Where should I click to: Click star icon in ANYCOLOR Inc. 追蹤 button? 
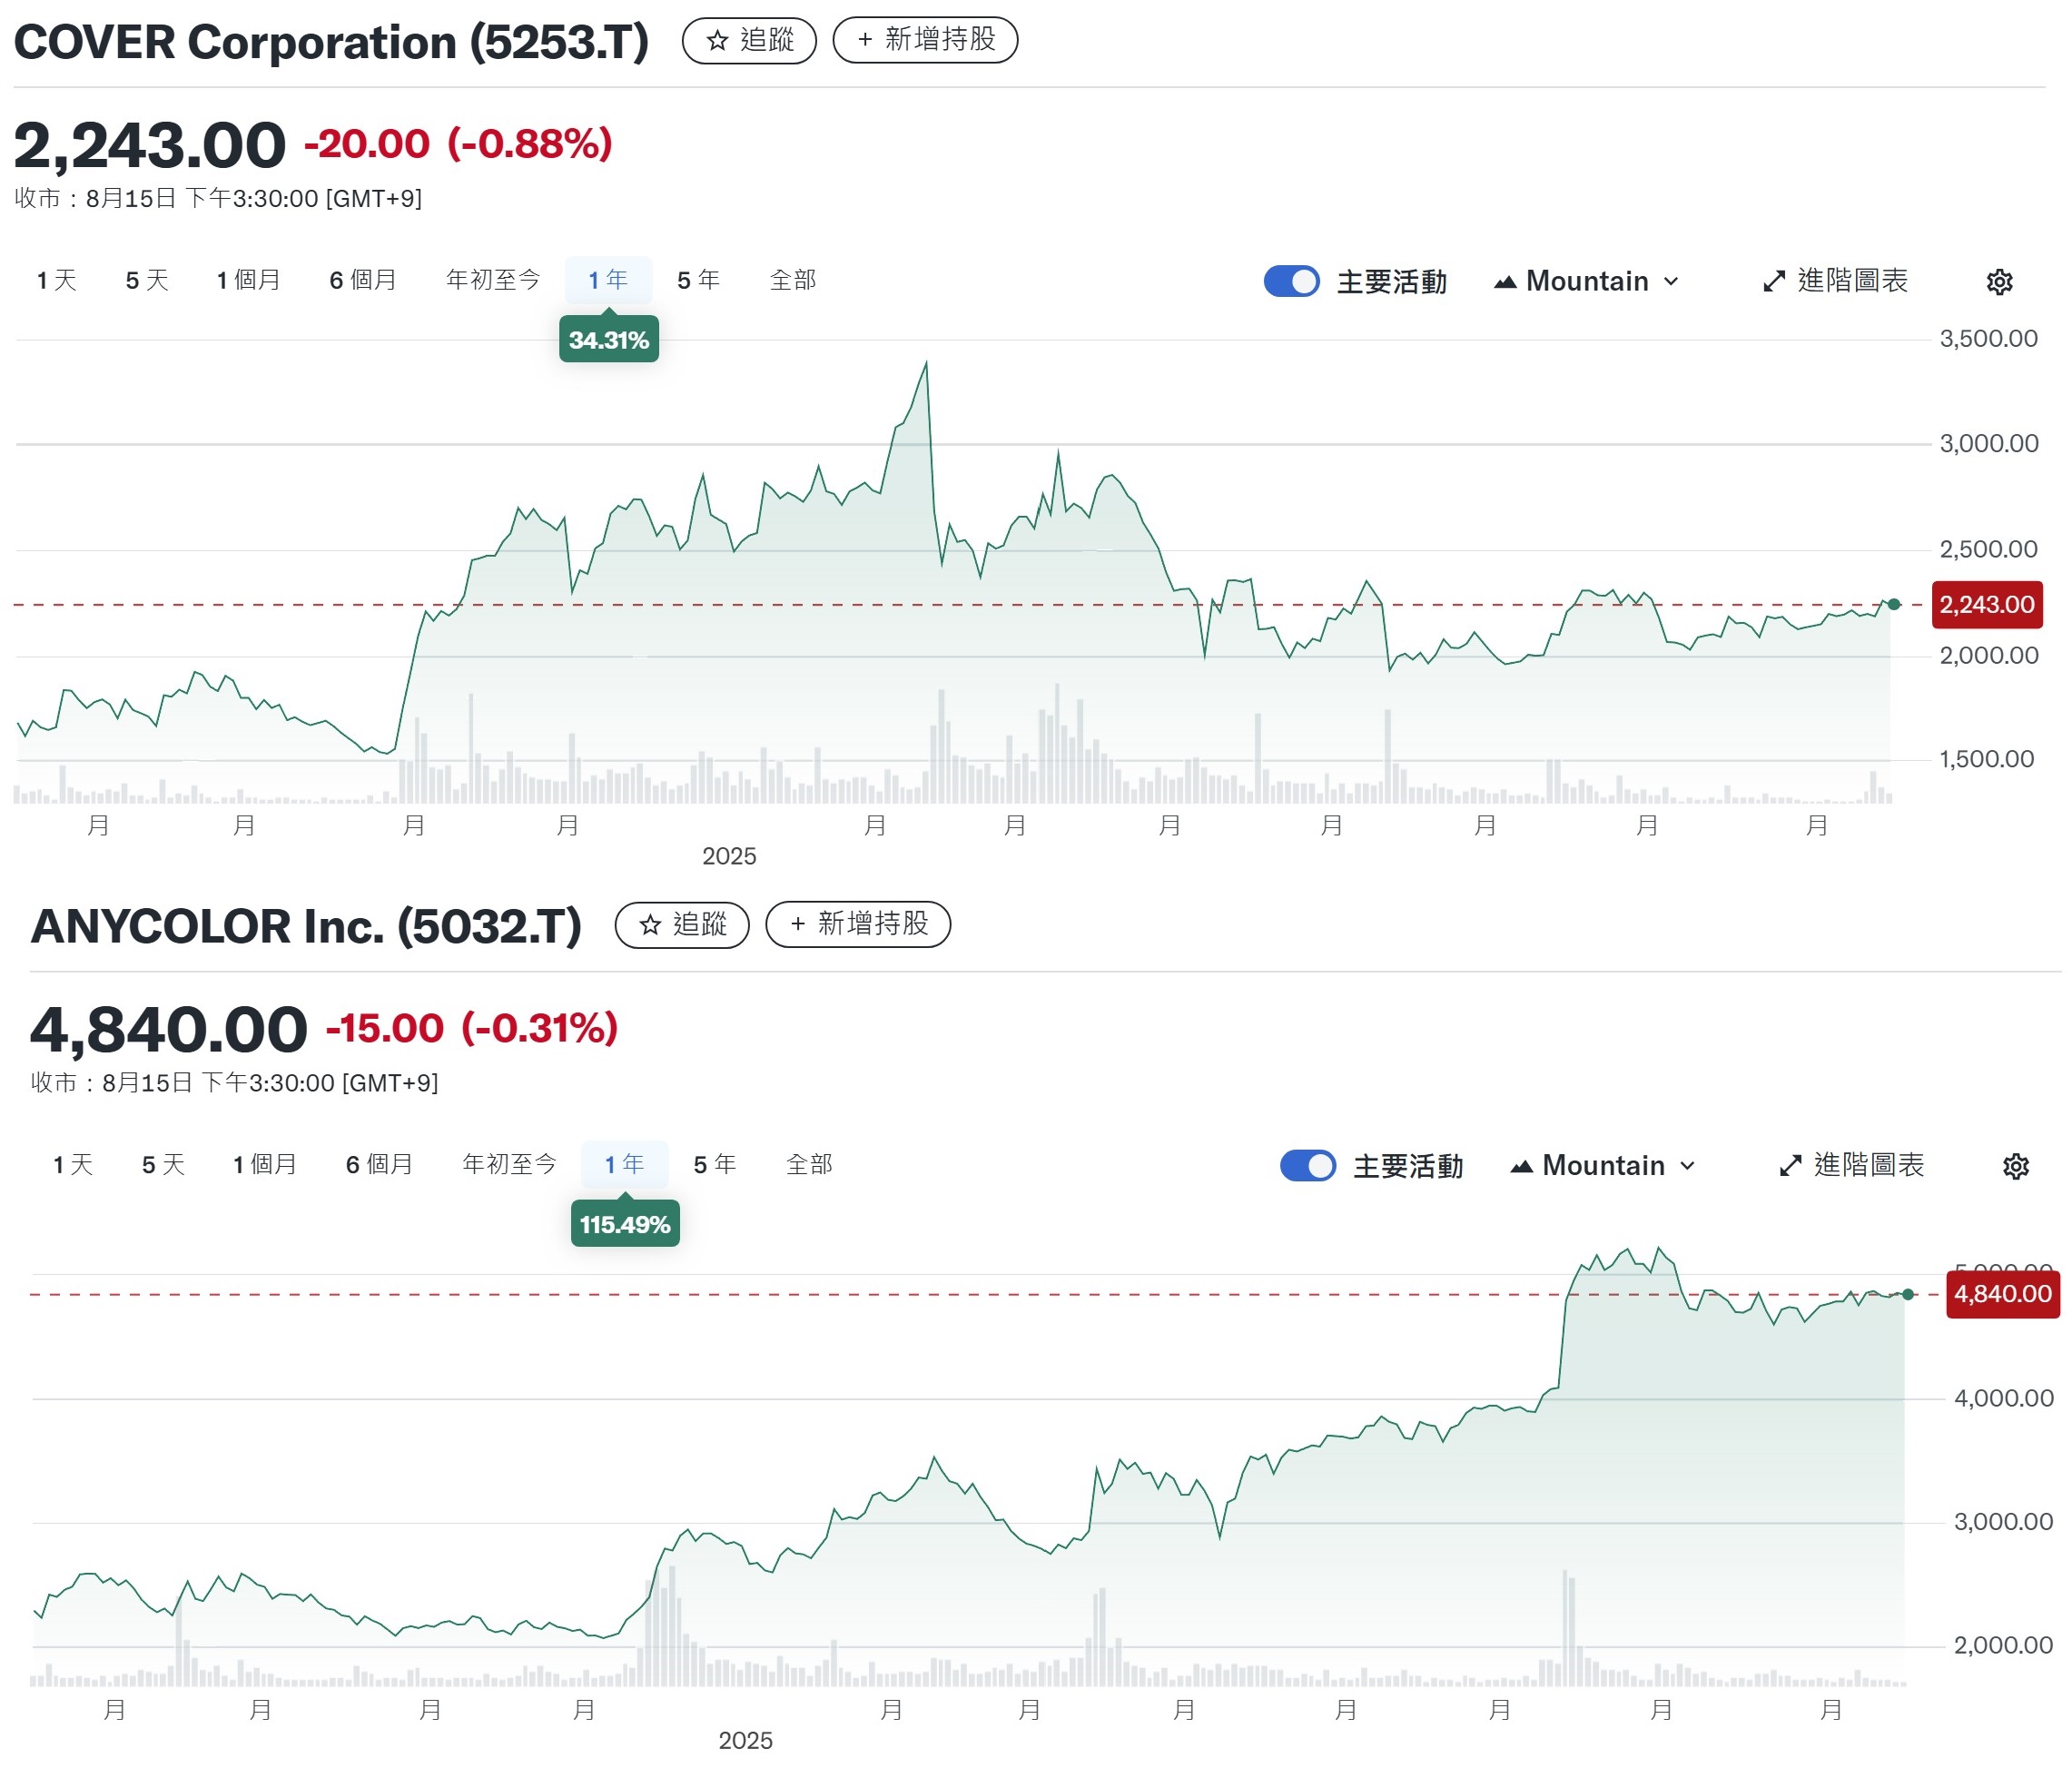650,925
